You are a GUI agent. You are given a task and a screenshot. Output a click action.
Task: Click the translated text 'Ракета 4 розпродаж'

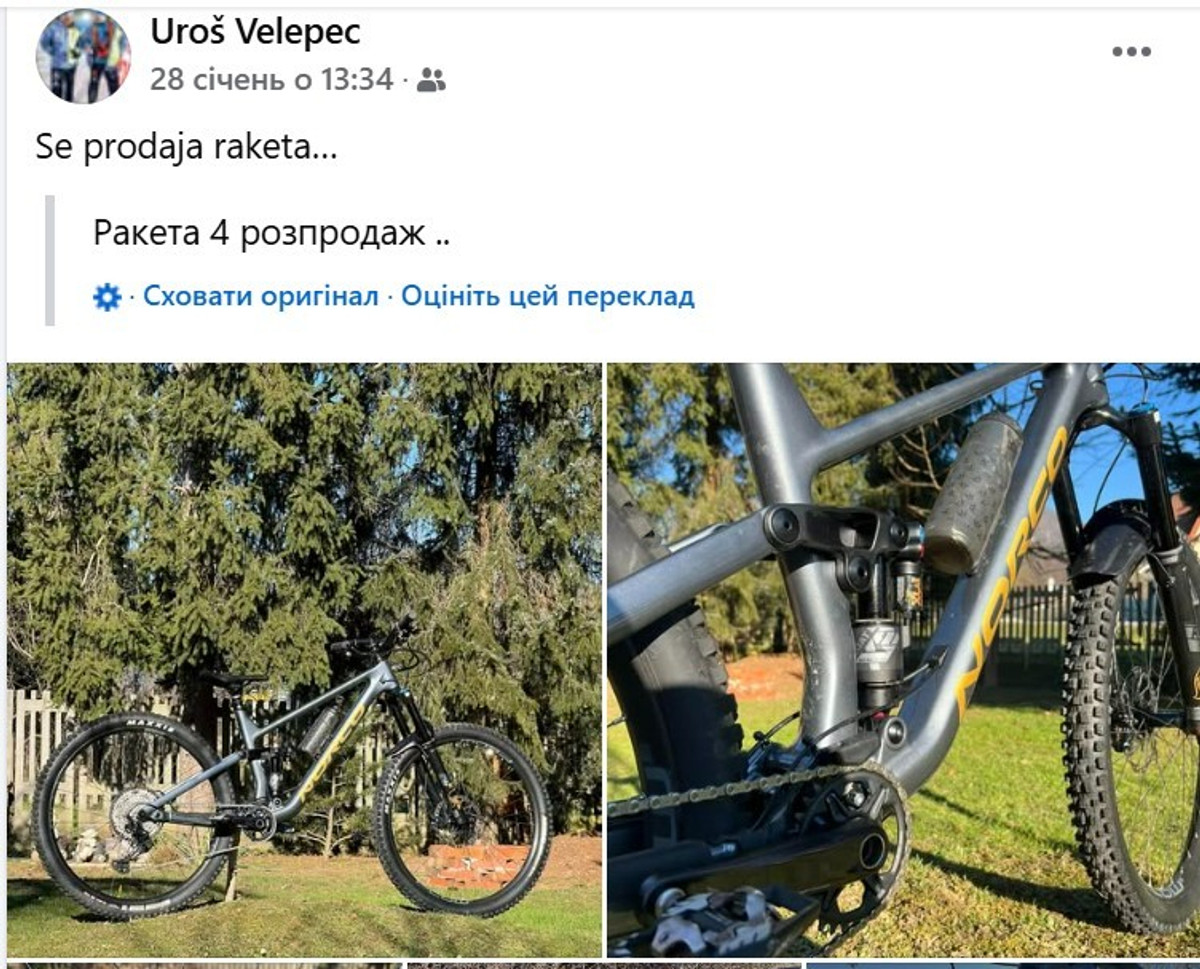[260, 233]
